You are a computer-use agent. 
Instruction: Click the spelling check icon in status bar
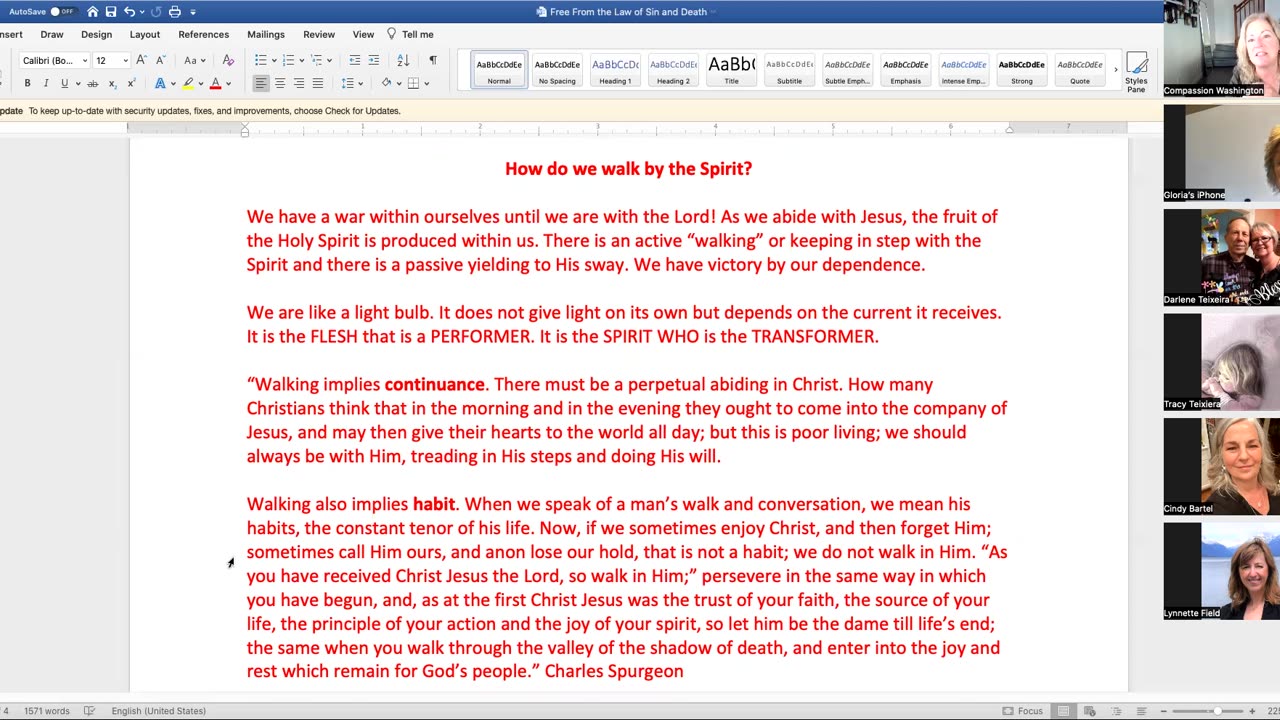(x=89, y=711)
